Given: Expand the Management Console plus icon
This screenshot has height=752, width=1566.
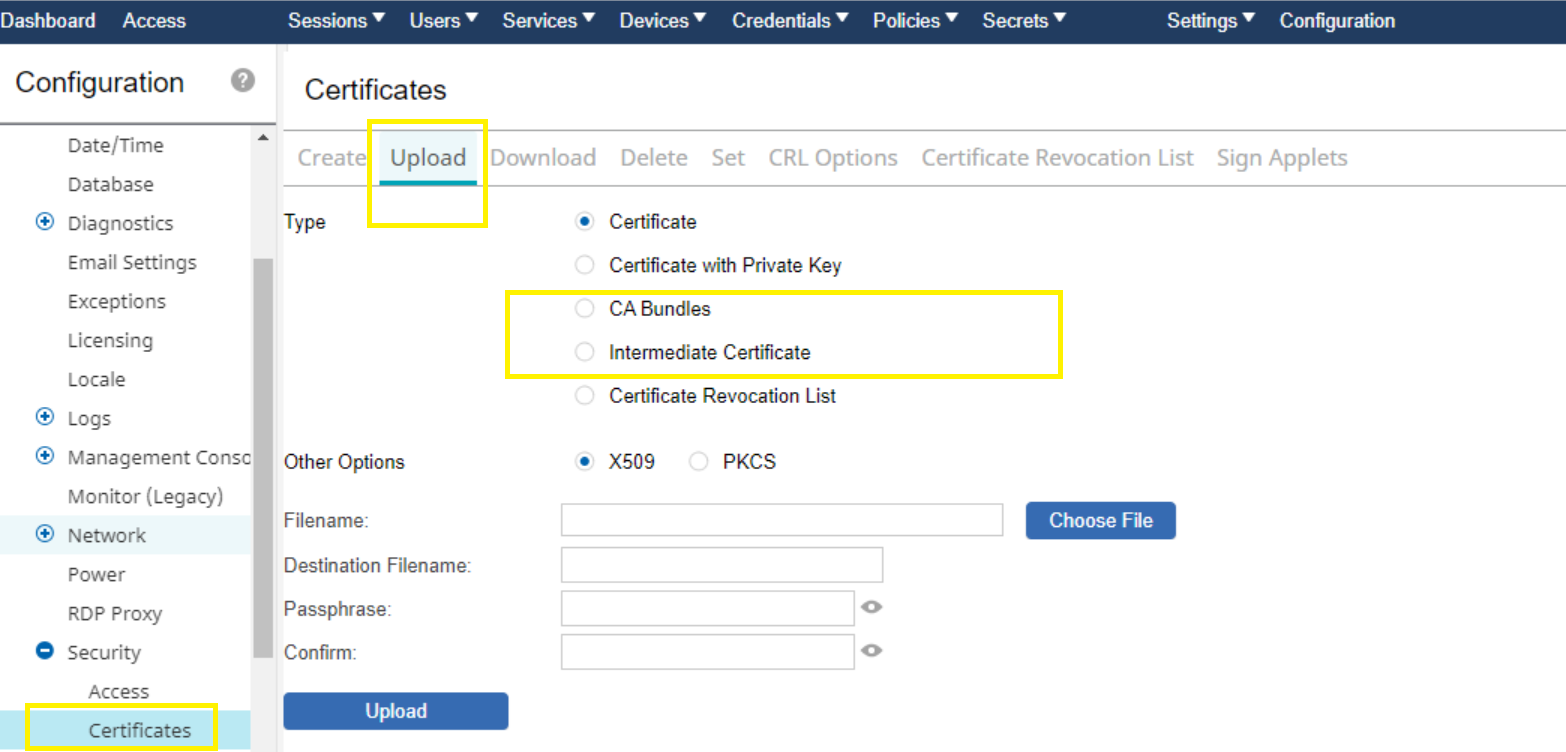Looking at the screenshot, I should coord(45,457).
